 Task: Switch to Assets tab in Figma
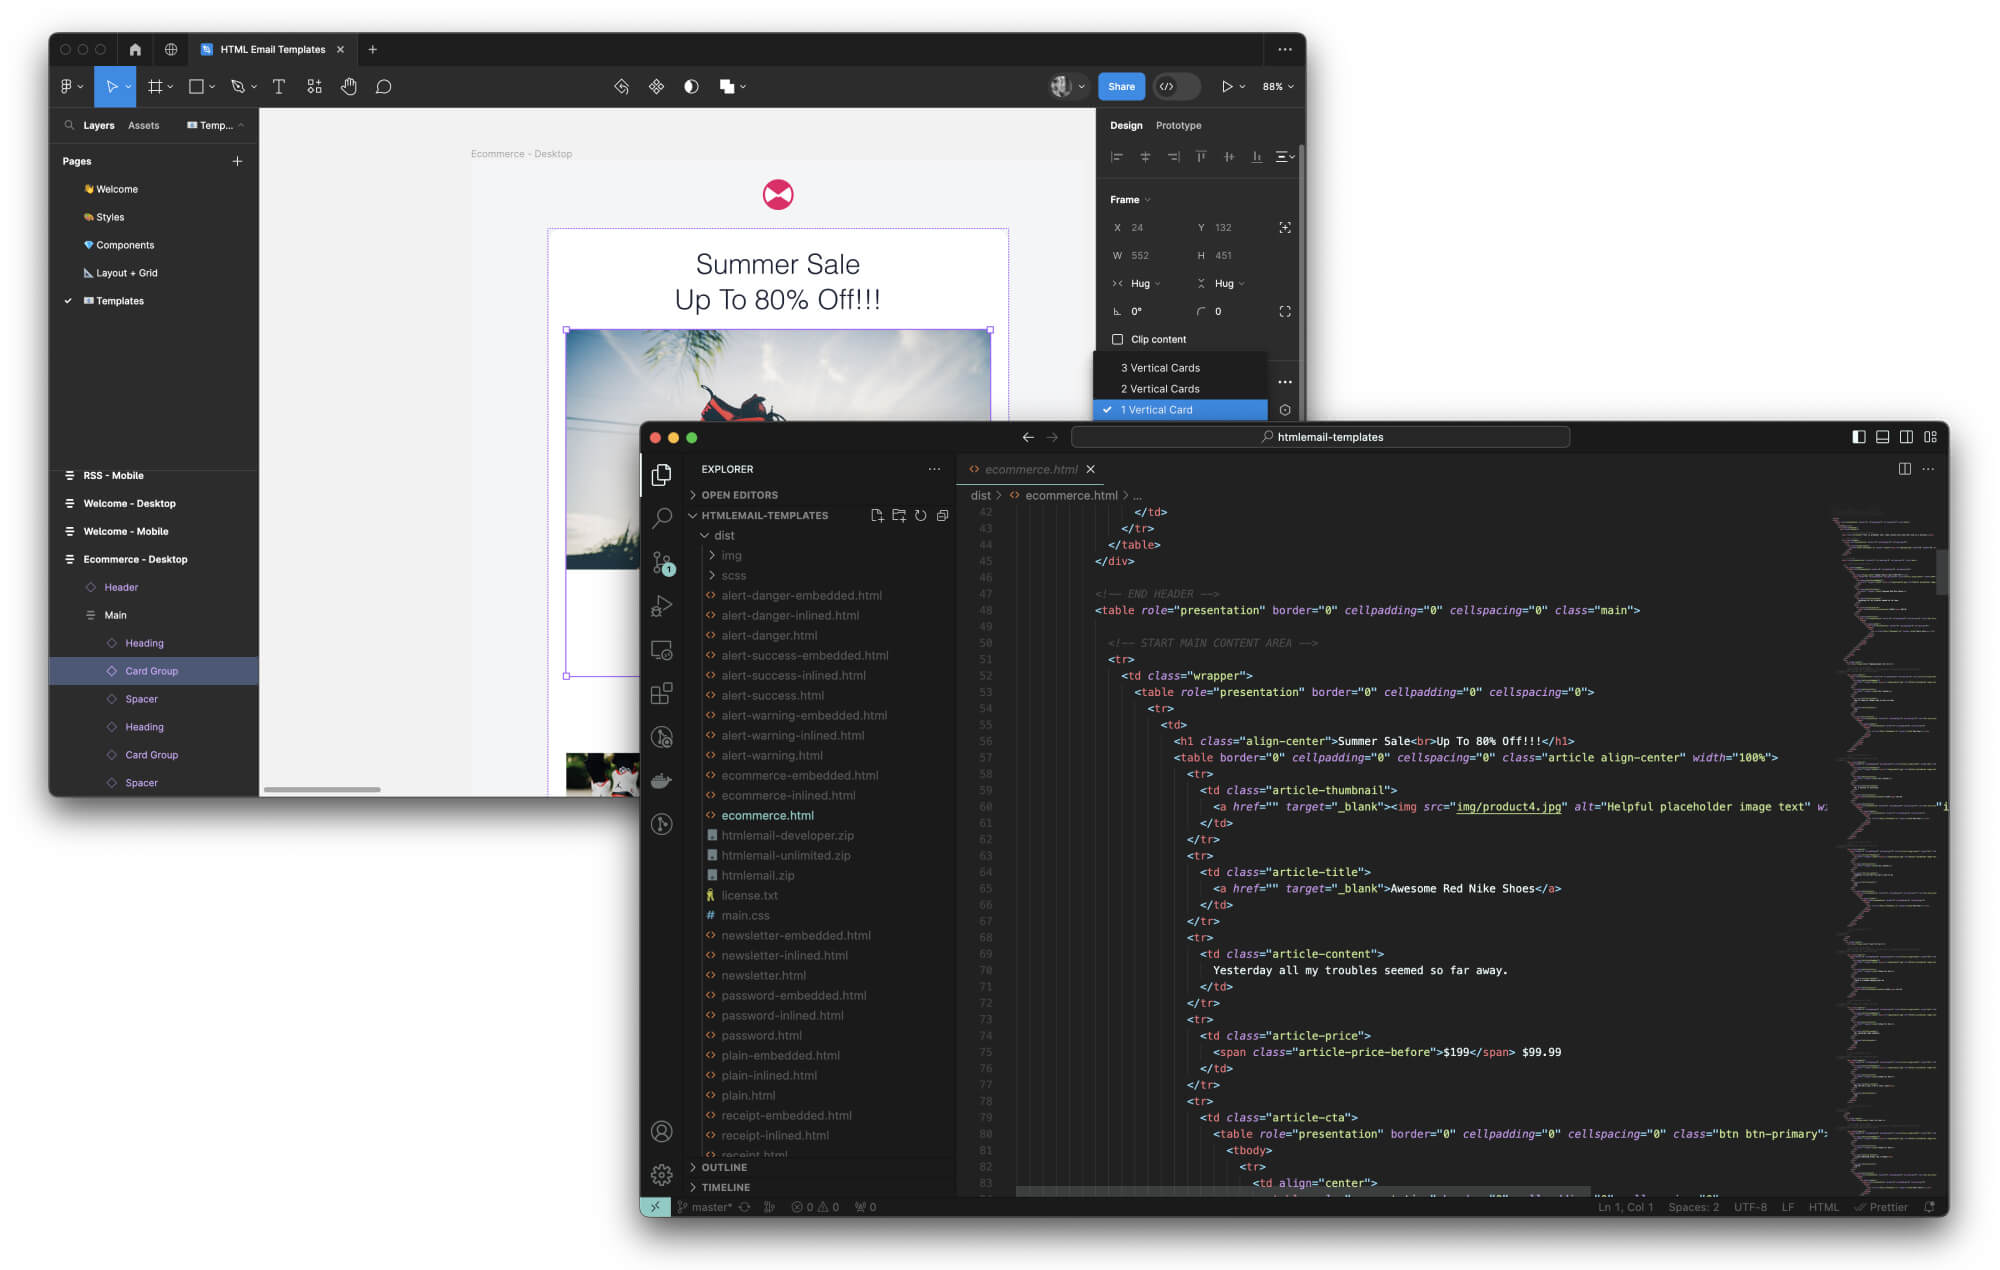click(x=143, y=125)
